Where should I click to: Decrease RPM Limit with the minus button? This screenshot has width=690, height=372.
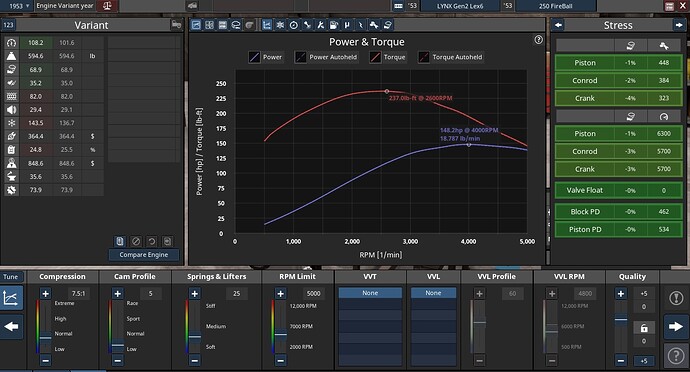280,361
